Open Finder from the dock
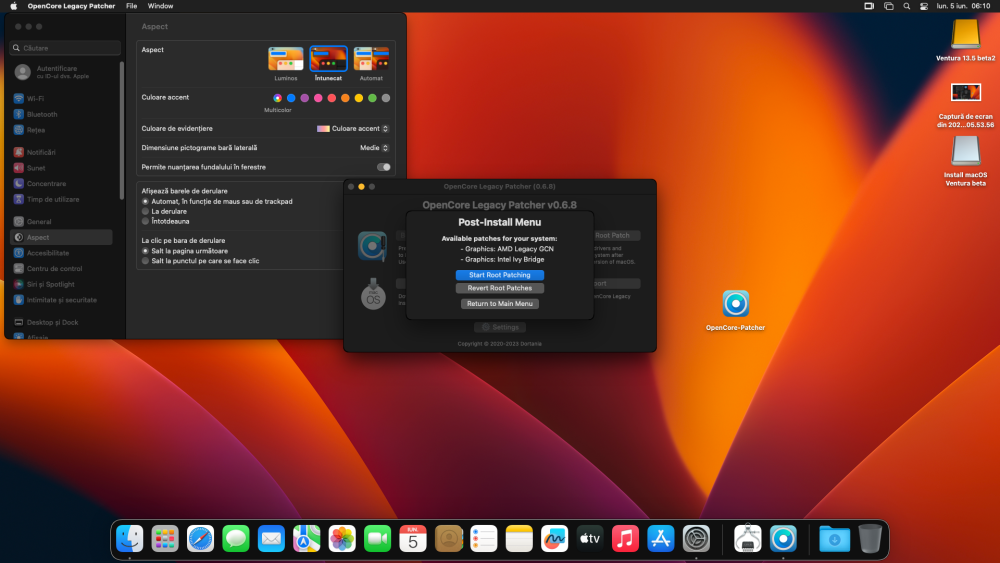Image resolution: width=1000 pixels, height=563 pixels. 129,539
